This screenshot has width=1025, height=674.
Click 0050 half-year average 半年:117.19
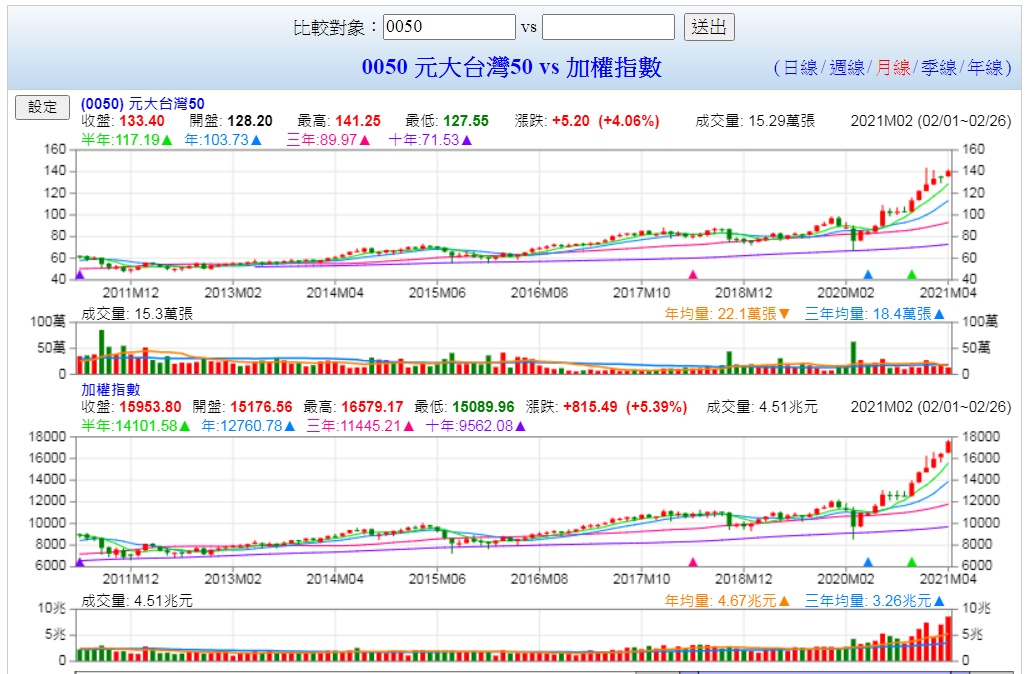(x=127, y=140)
